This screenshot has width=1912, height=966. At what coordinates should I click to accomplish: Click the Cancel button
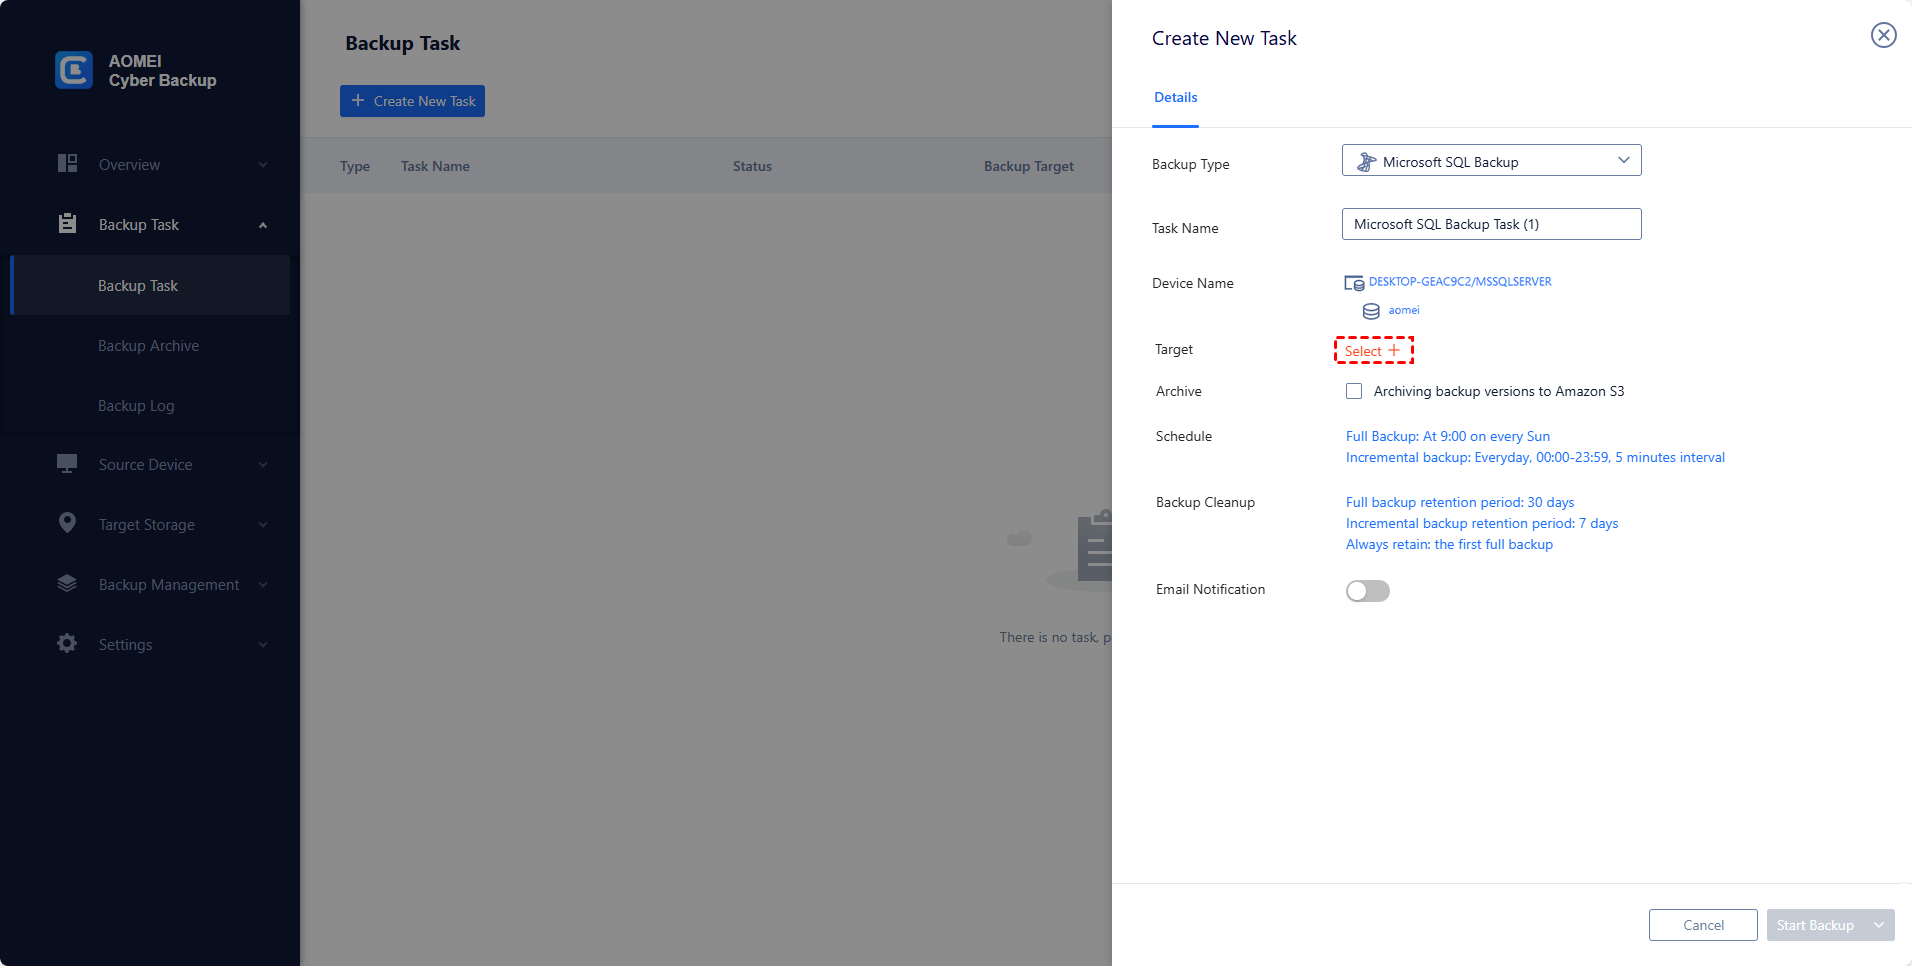click(x=1702, y=925)
